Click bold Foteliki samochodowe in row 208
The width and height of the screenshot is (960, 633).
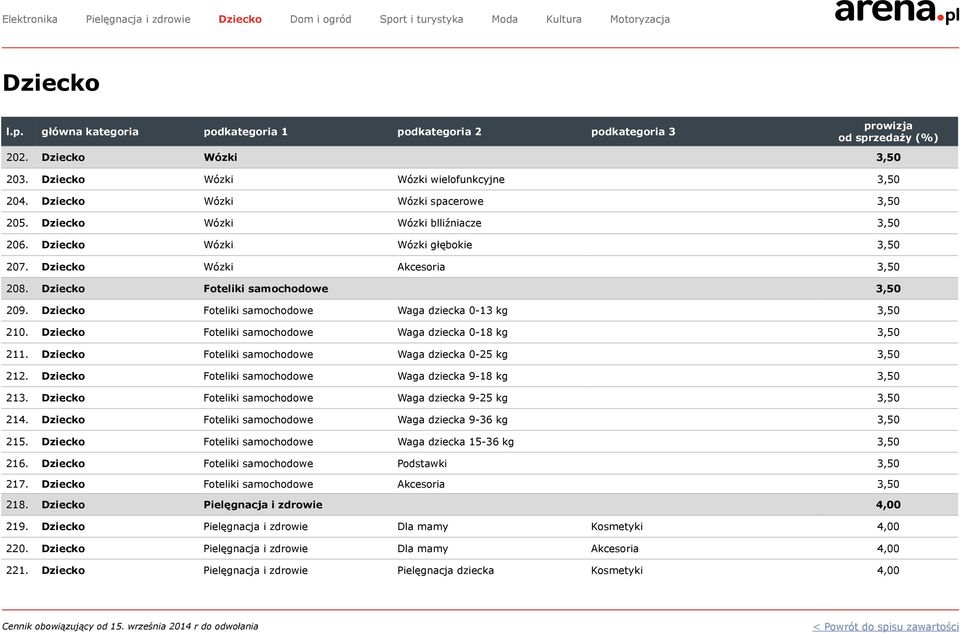click(x=266, y=288)
